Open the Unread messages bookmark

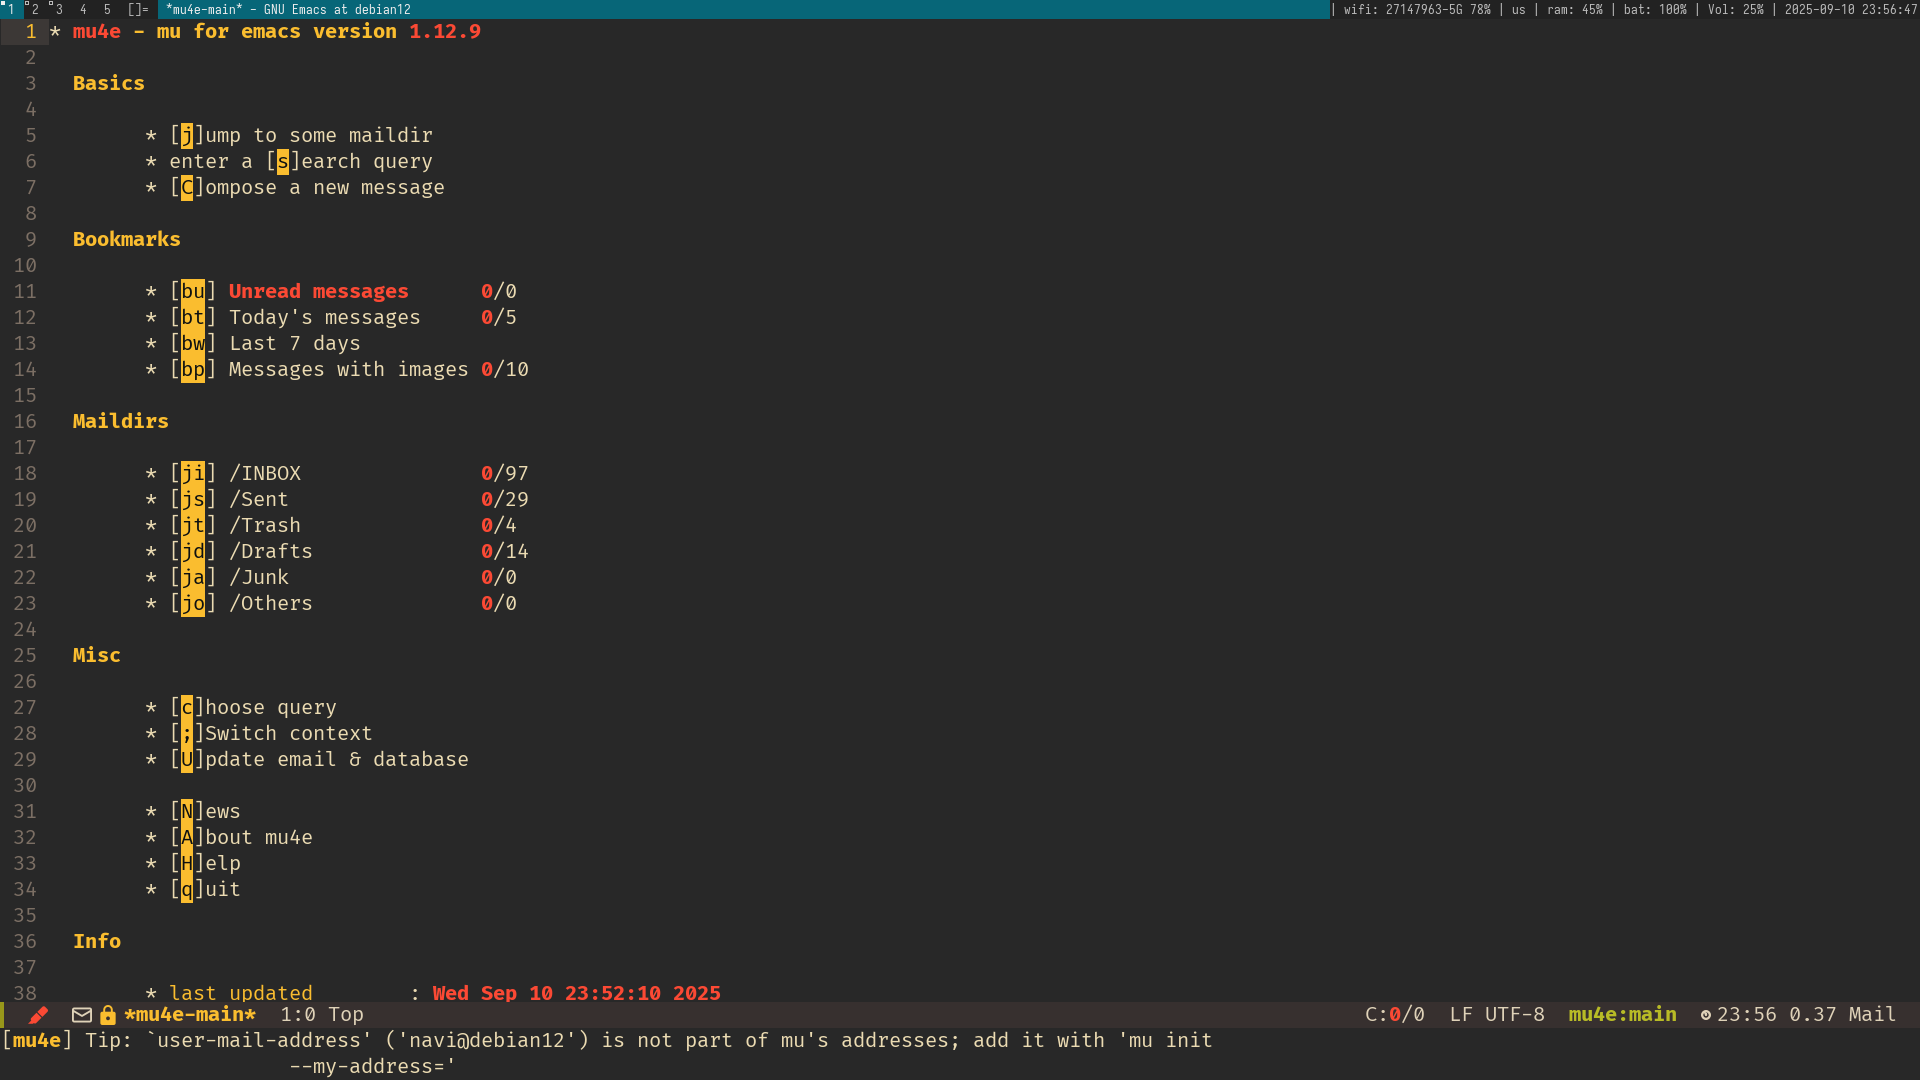pyautogui.click(x=318, y=291)
